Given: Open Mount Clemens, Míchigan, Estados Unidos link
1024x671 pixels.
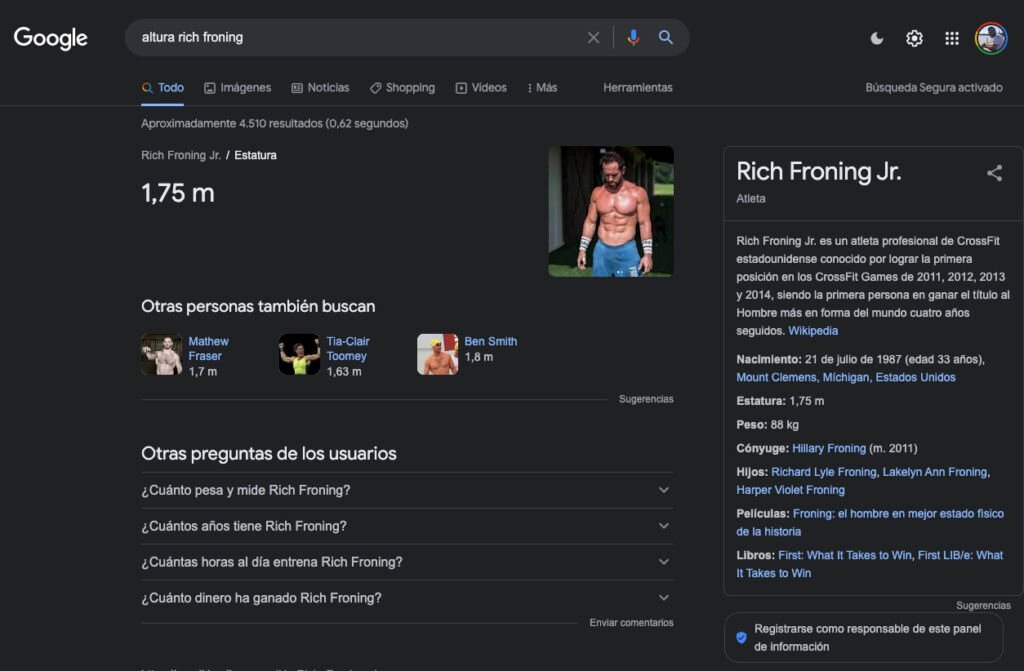Looking at the screenshot, I should tap(846, 377).
